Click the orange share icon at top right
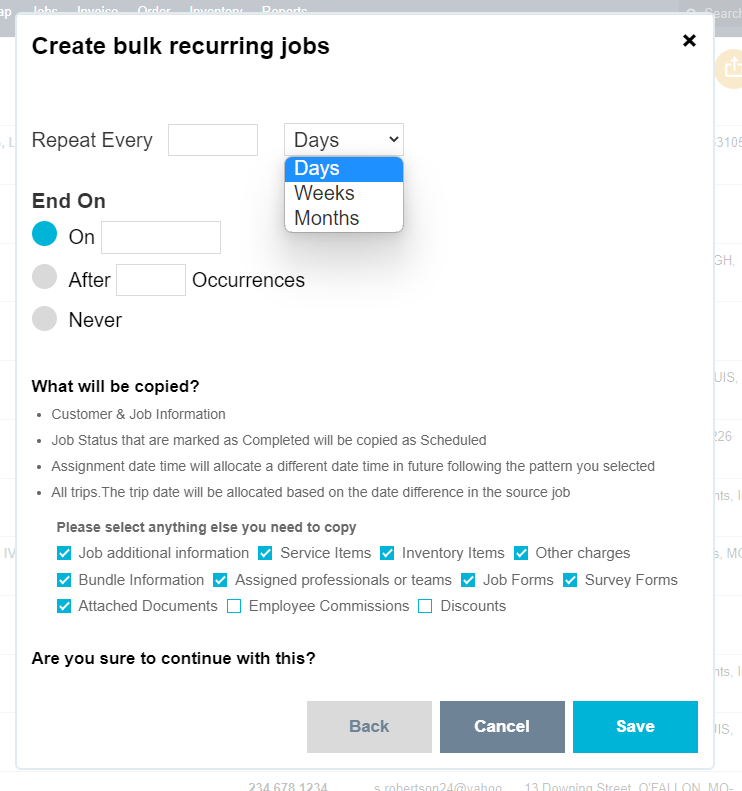The height and width of the screenshot is (791, 742). pyautogui.click(x=731, y=69)
